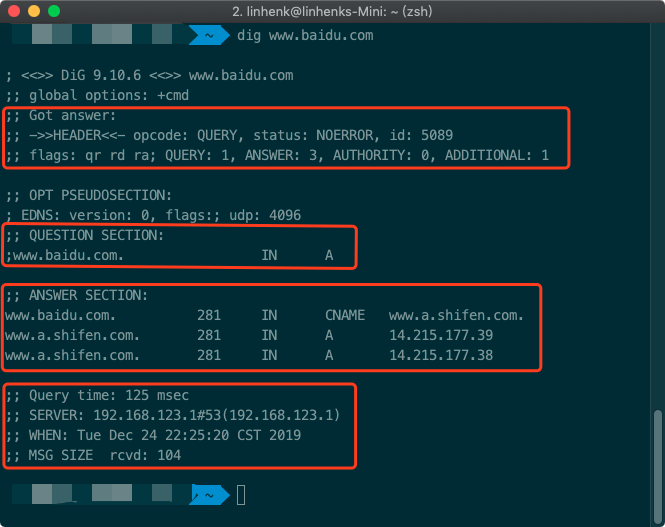Image resolution: width=665 pixels, height=527 pixels.
Task: Click the yellow minimize window button
Action: pos(34,11)
